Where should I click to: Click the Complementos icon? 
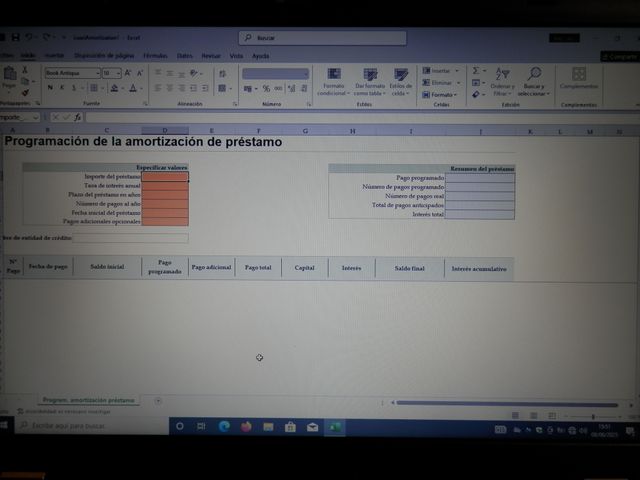click(x=578, y=74)
